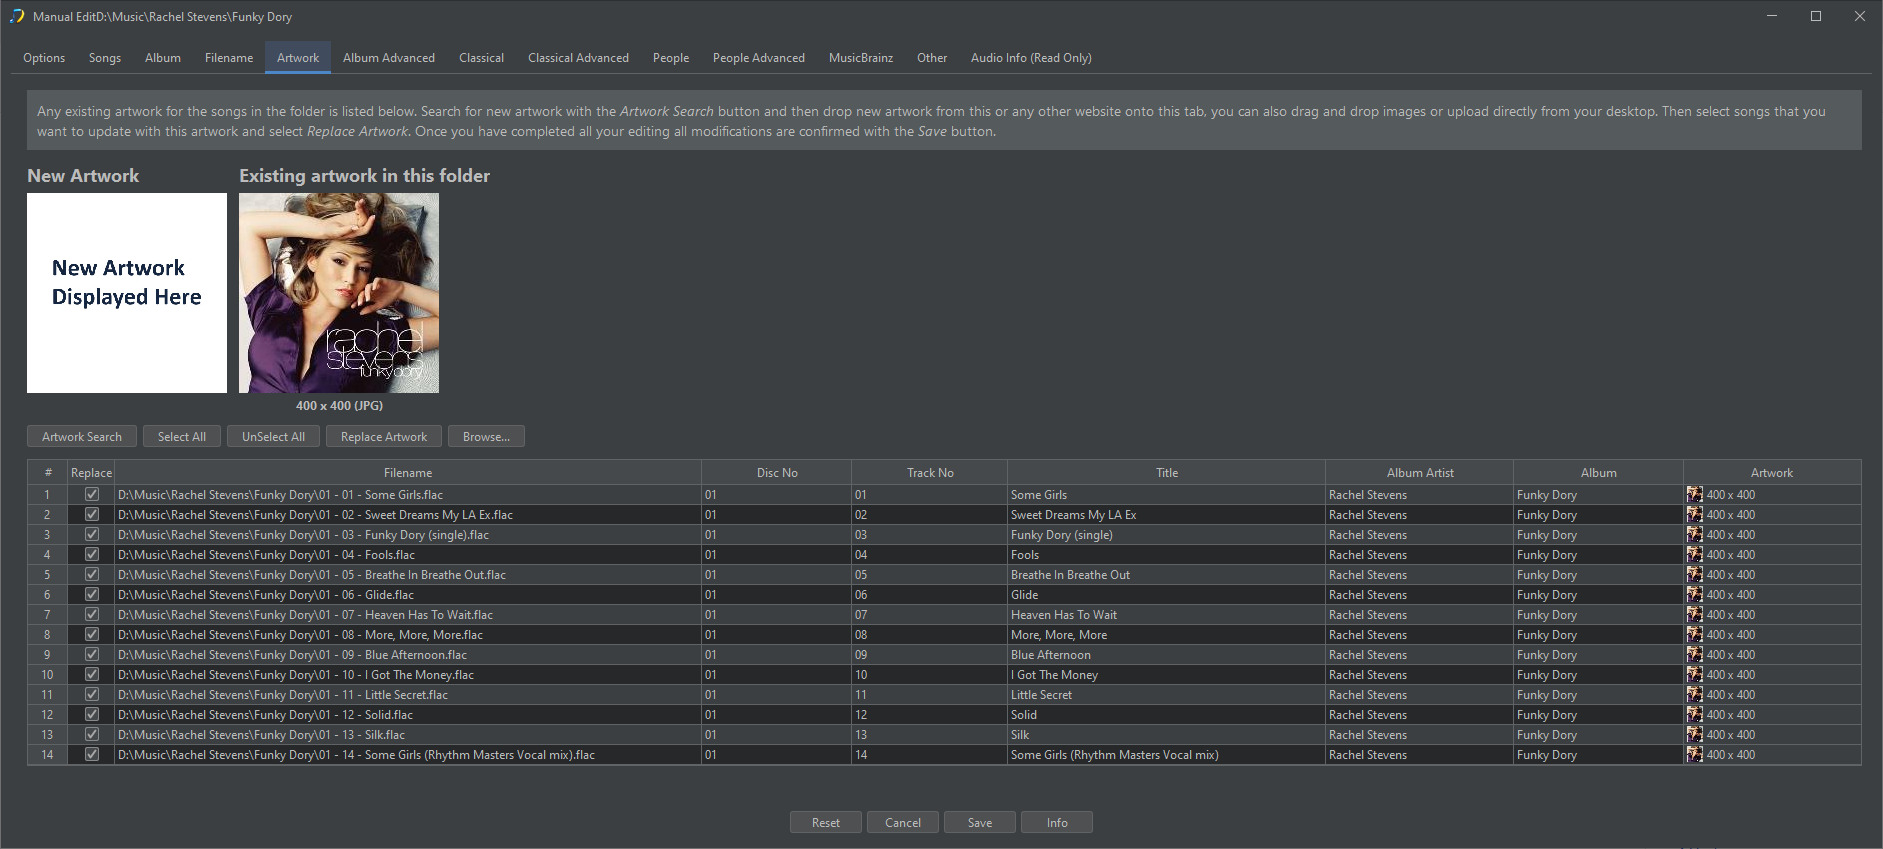The height and width of the screenshot is (849, 1883).
Task: Click artwork icon in the Silk row
Action: [1694, 734]
